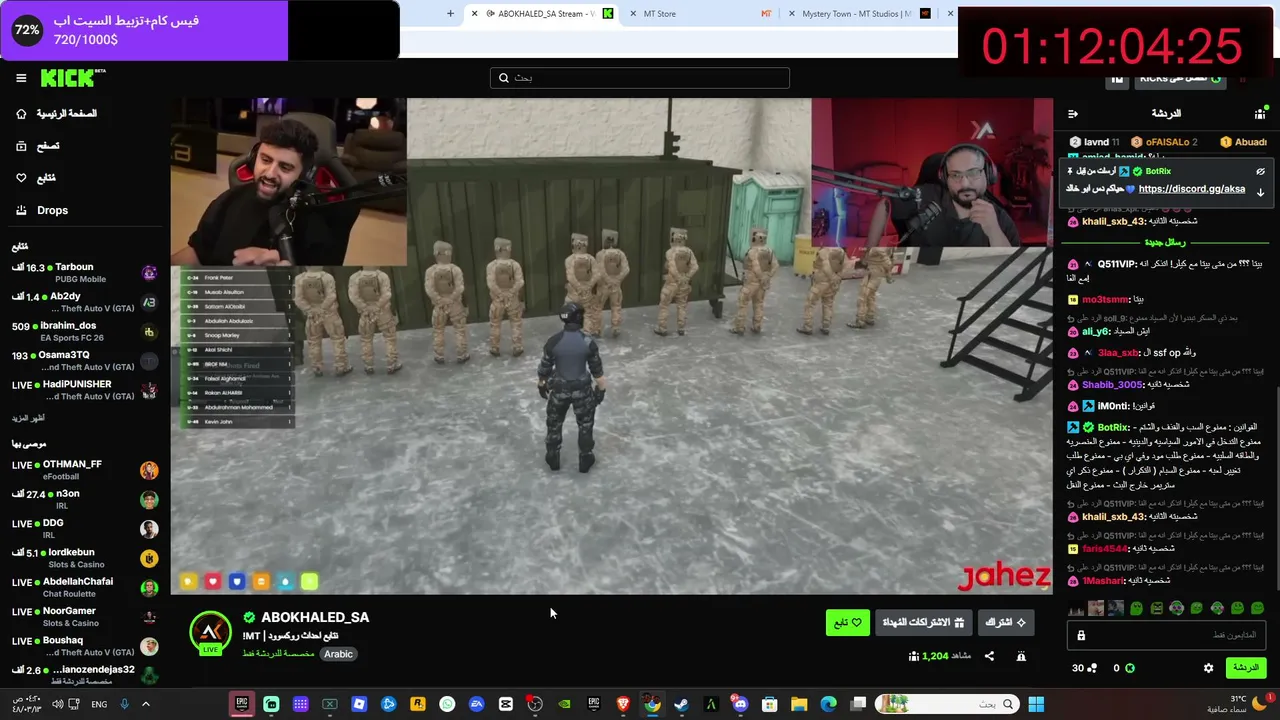Open the Kick sidebar hamburger menu
This screenshot has width=1280, height=720.
(x=21, y=78)
